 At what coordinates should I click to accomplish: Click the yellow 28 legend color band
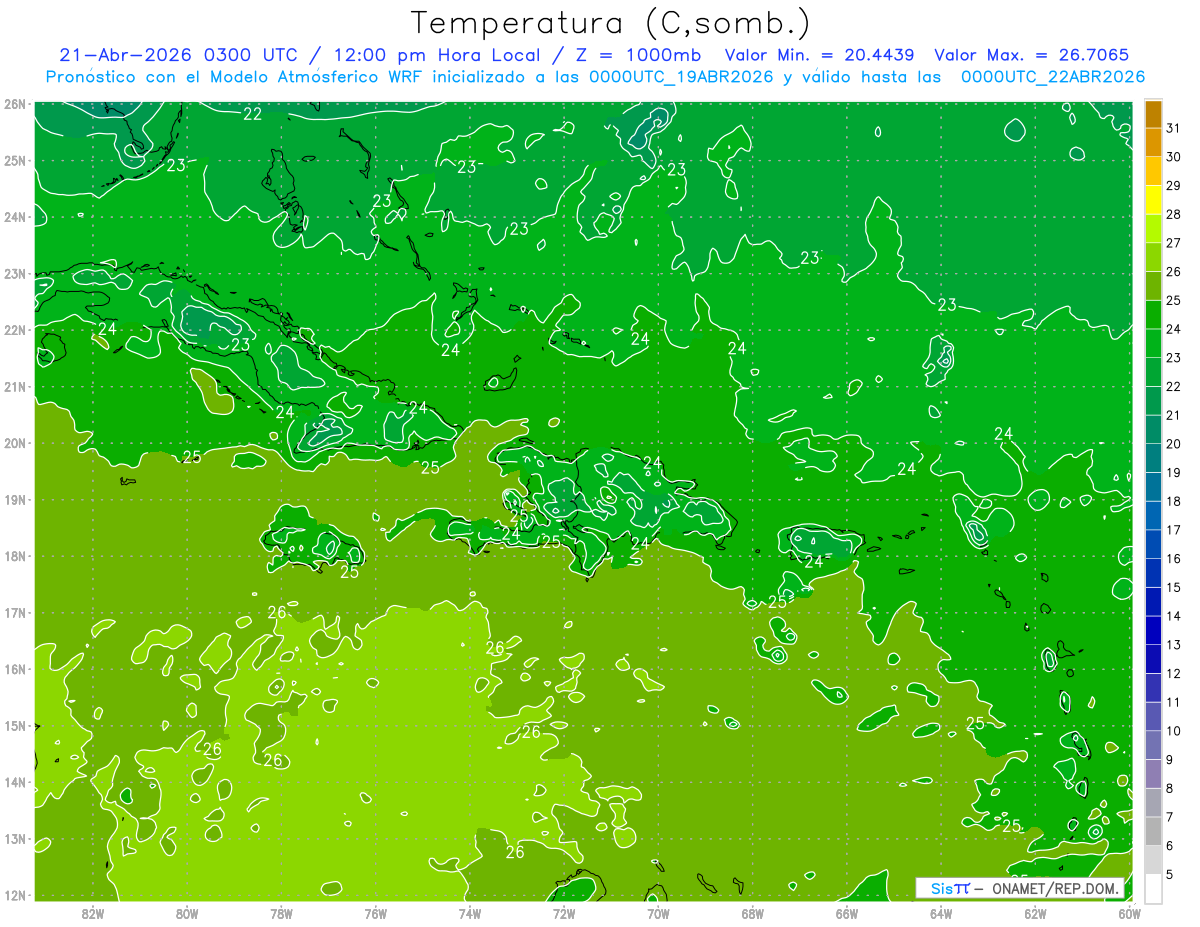[1153, 201]
